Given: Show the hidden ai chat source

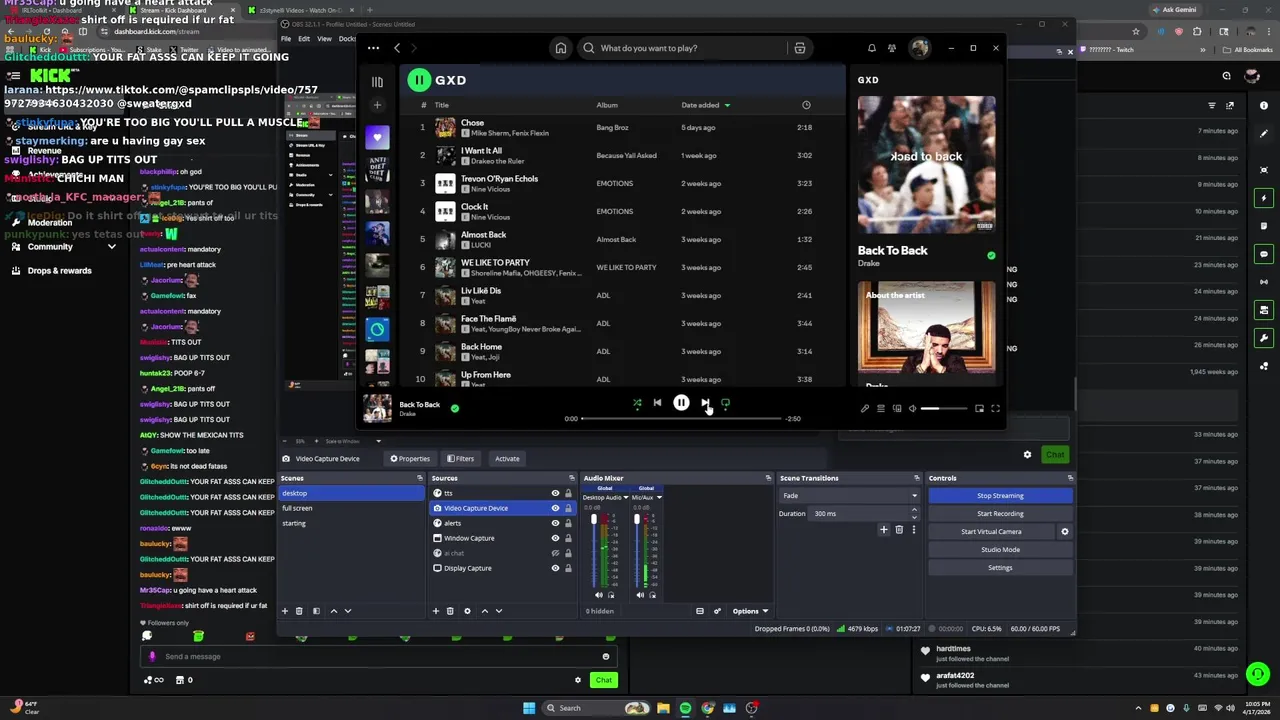Looking at the screenshot, I should point(555,553).
